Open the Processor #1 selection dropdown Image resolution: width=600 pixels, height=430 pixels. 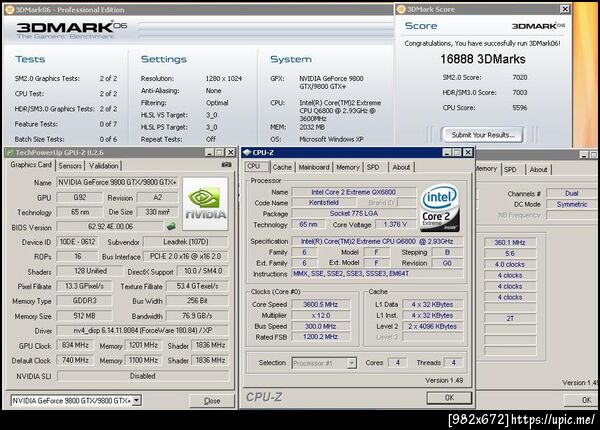352,363
